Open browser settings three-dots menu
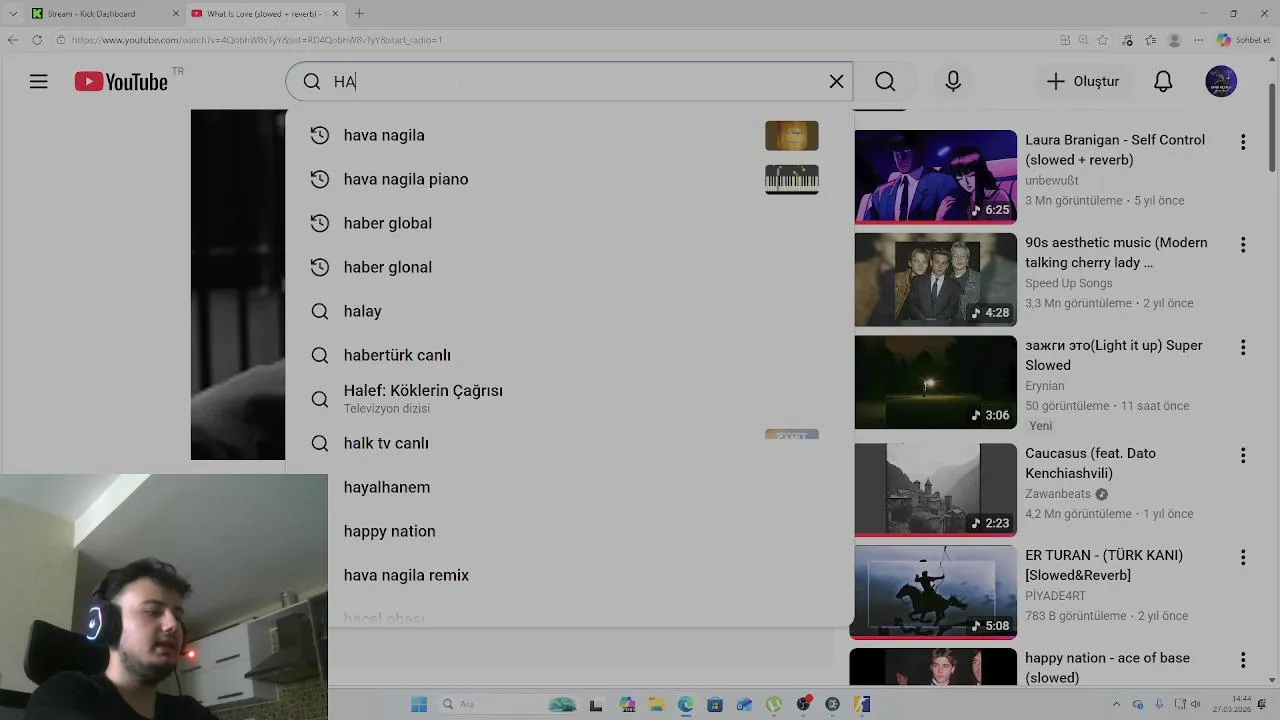Viewport: 1280px width, 720px height. click(1198, 40)
